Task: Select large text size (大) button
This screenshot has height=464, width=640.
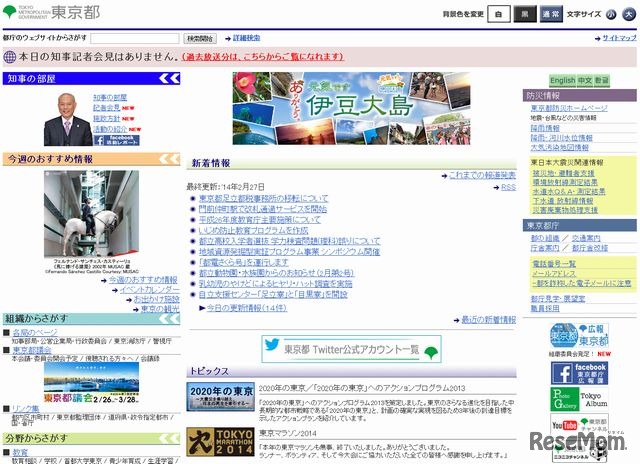Action: tap(629, 14)
